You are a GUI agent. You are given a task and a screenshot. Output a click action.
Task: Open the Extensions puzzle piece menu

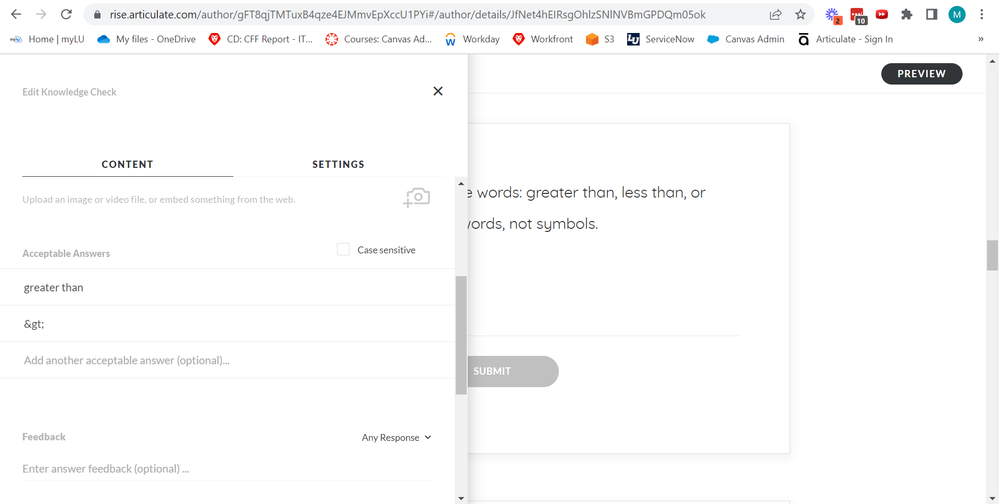pos(907,14)
